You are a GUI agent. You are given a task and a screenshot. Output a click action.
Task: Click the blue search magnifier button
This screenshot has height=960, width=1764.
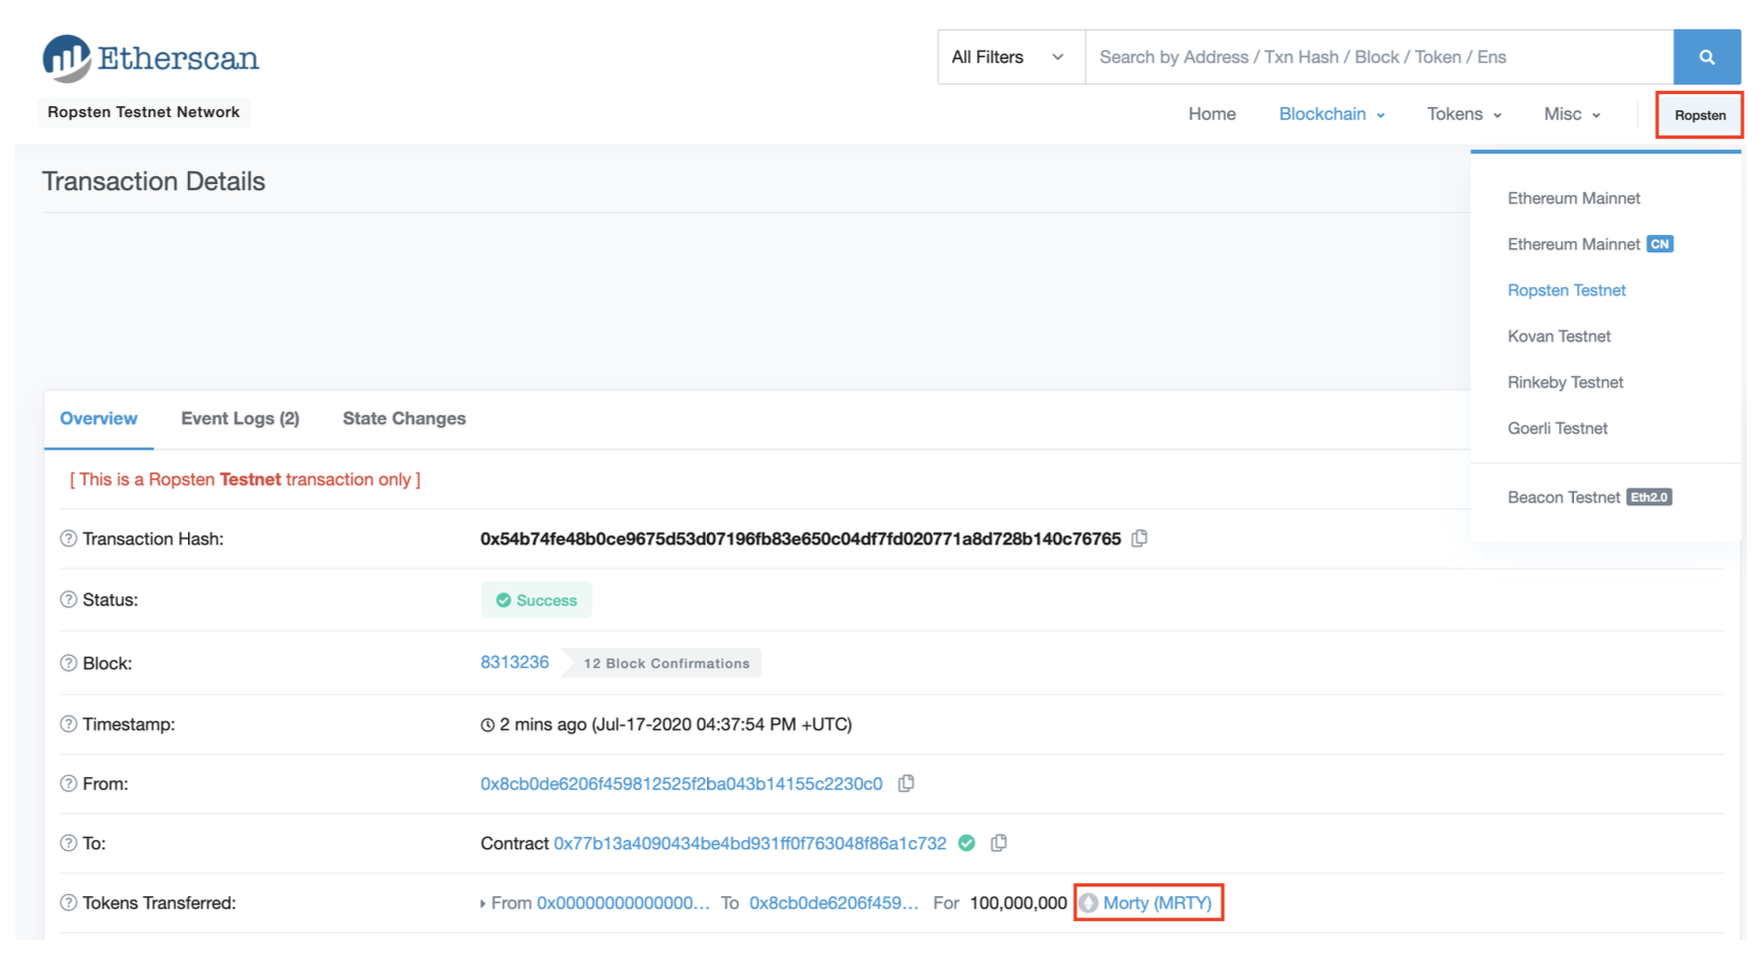click(1707, 57)
